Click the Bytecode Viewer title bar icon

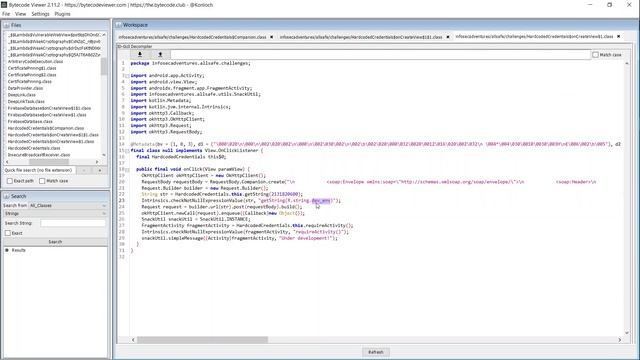[x=4, y=5]
